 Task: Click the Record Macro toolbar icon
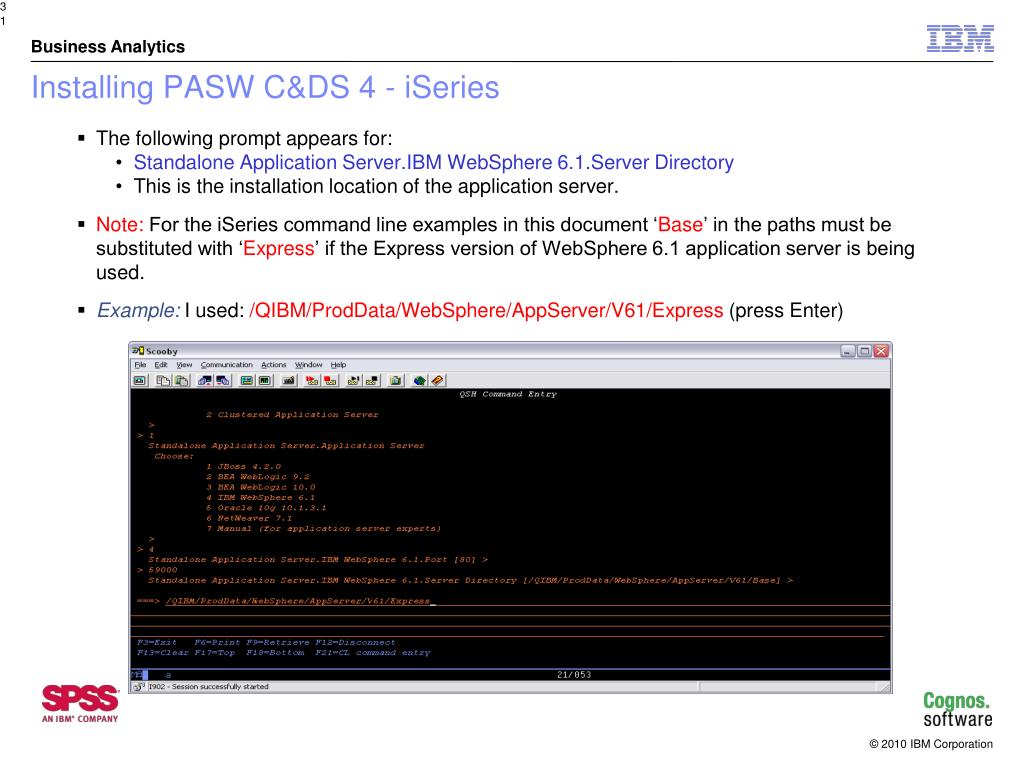coord(312,380)
